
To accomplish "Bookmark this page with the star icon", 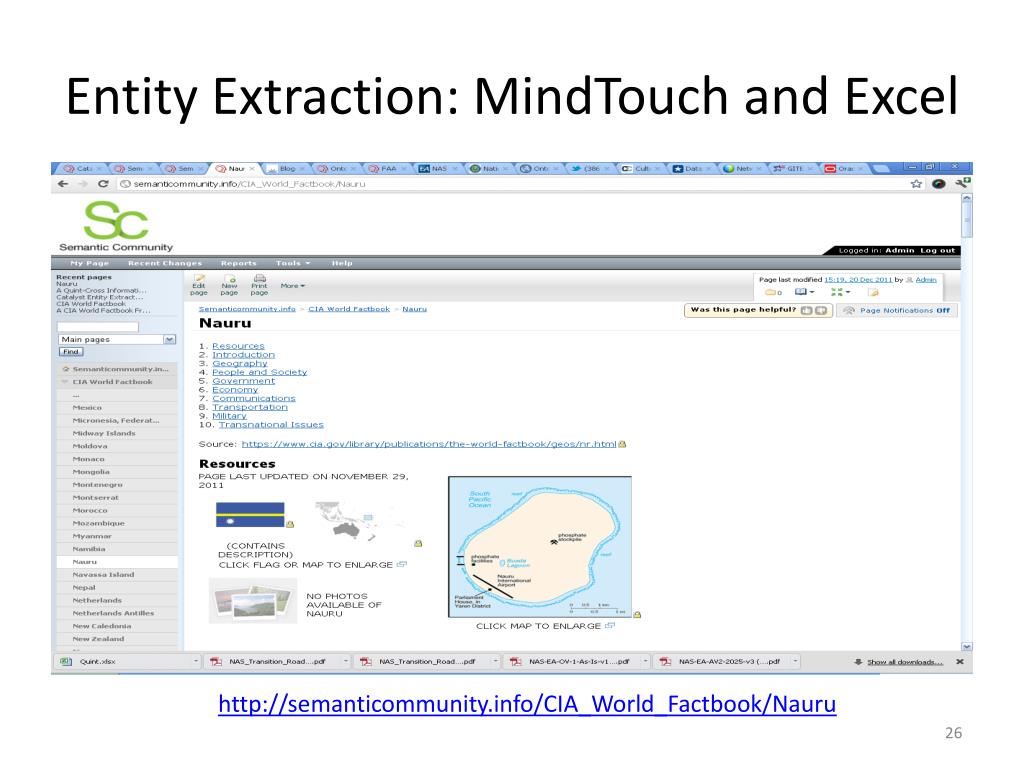I will (x=916, y=184).
